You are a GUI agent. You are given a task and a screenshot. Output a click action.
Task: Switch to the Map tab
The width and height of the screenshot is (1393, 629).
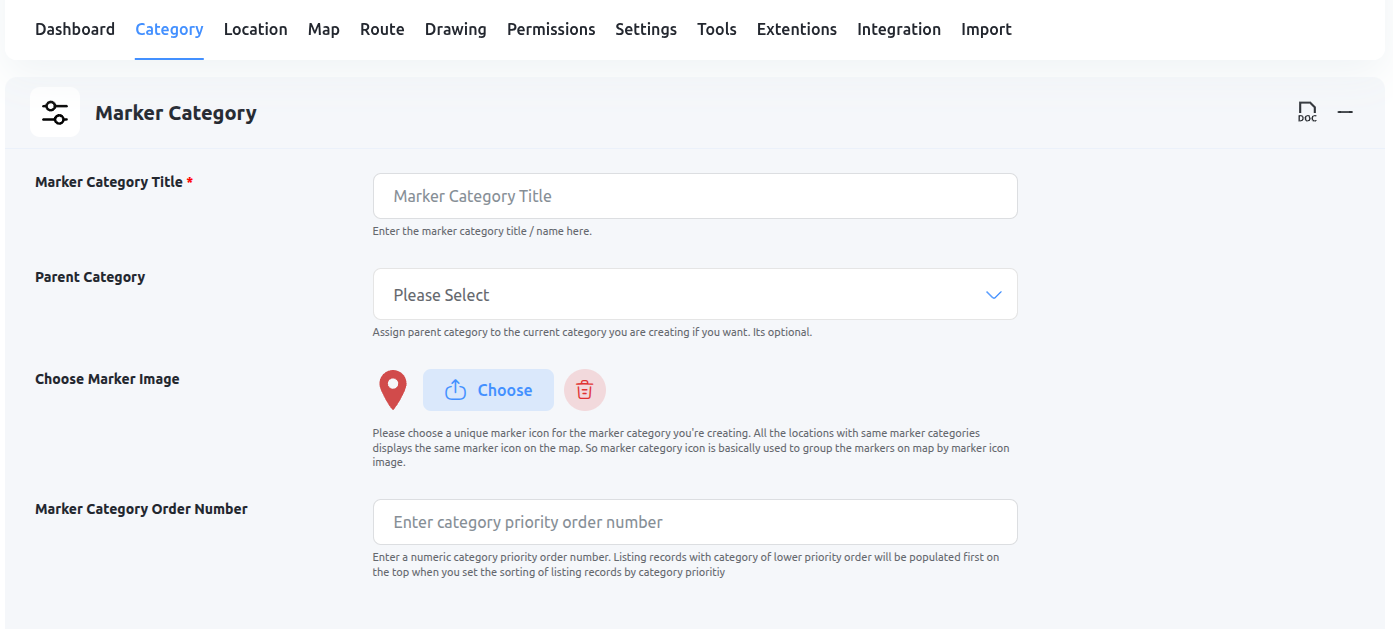tap(323, 29)
